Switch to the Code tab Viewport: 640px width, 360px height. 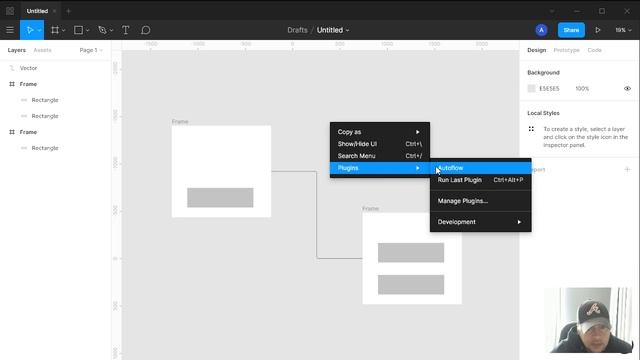click(x=594, y=50)
